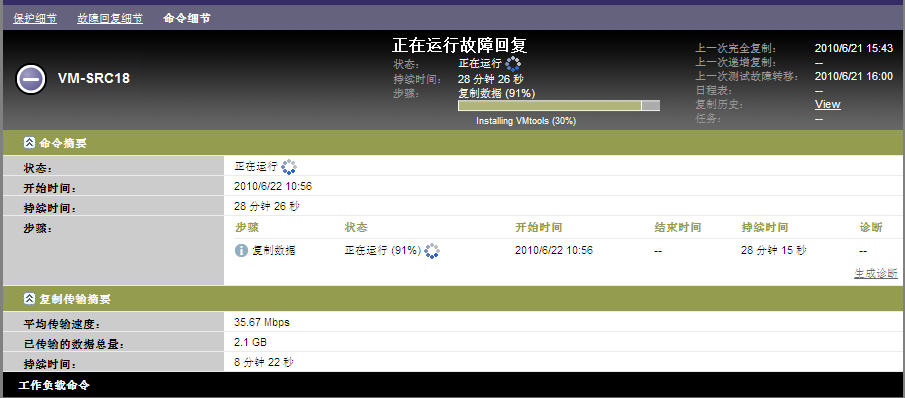This screenshot has height=398, width=905.
Task: Click the 35.67 Mbps transfer speed value
Action: click(x=262, y=322)
